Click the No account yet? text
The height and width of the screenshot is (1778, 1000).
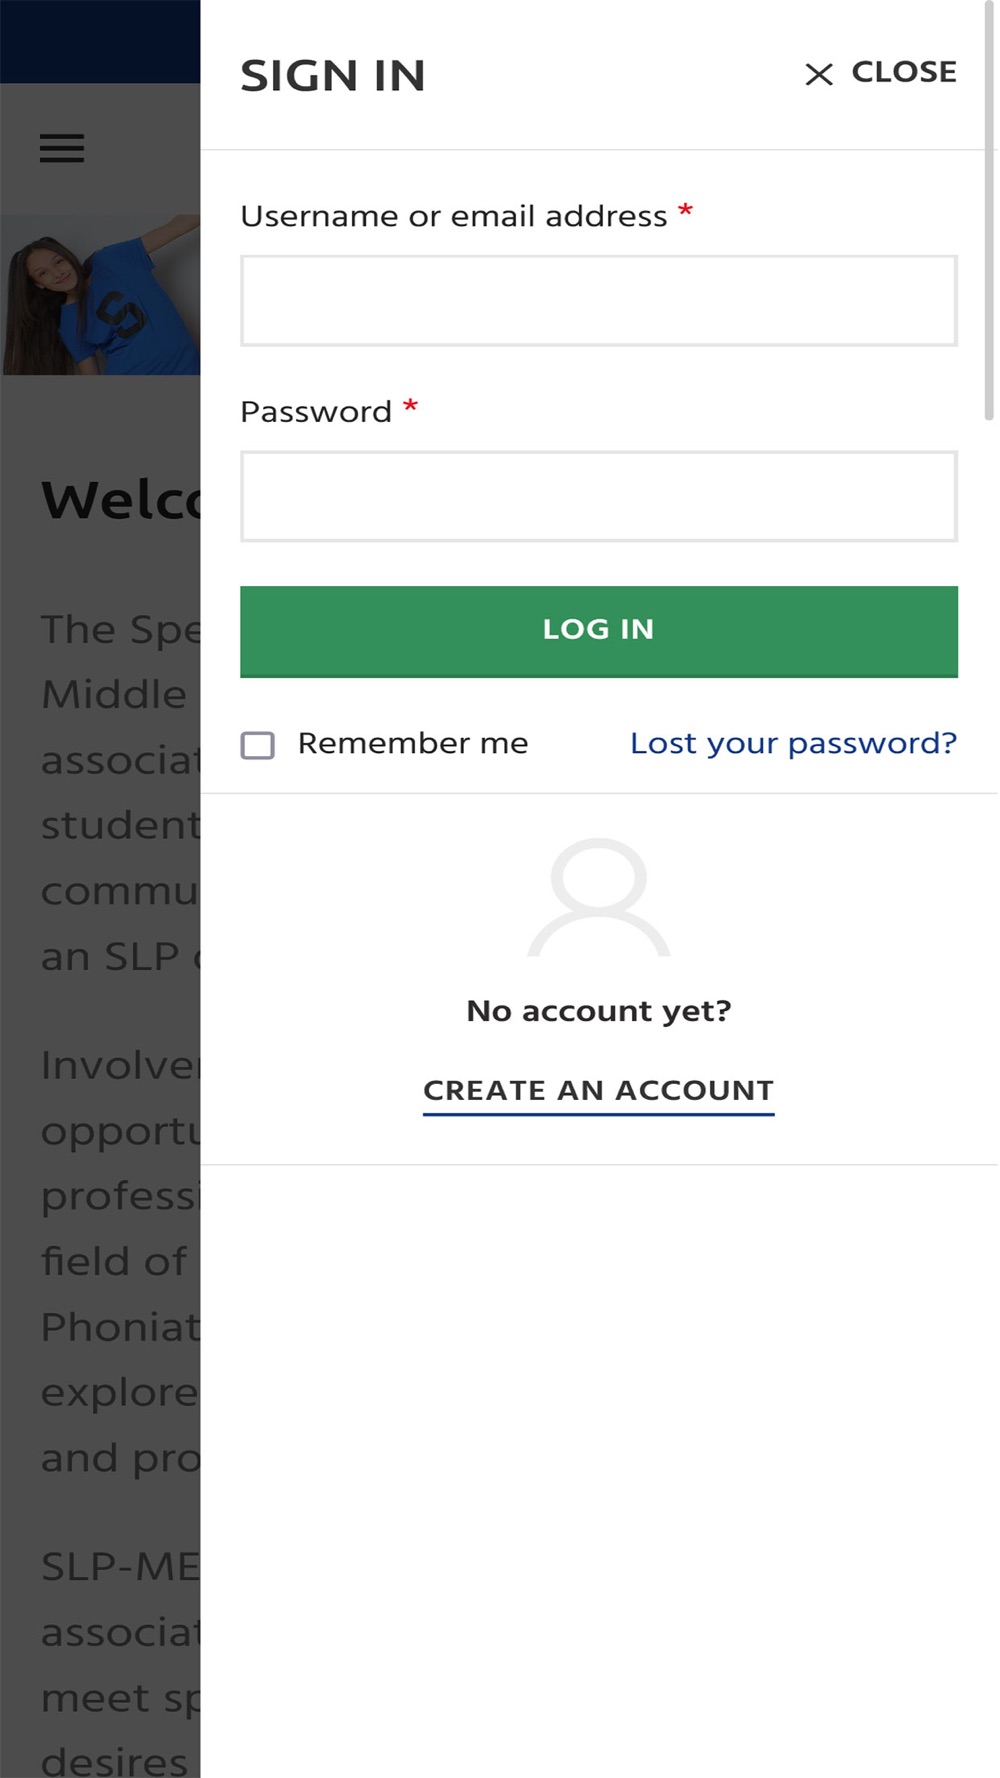[599, 1011]
